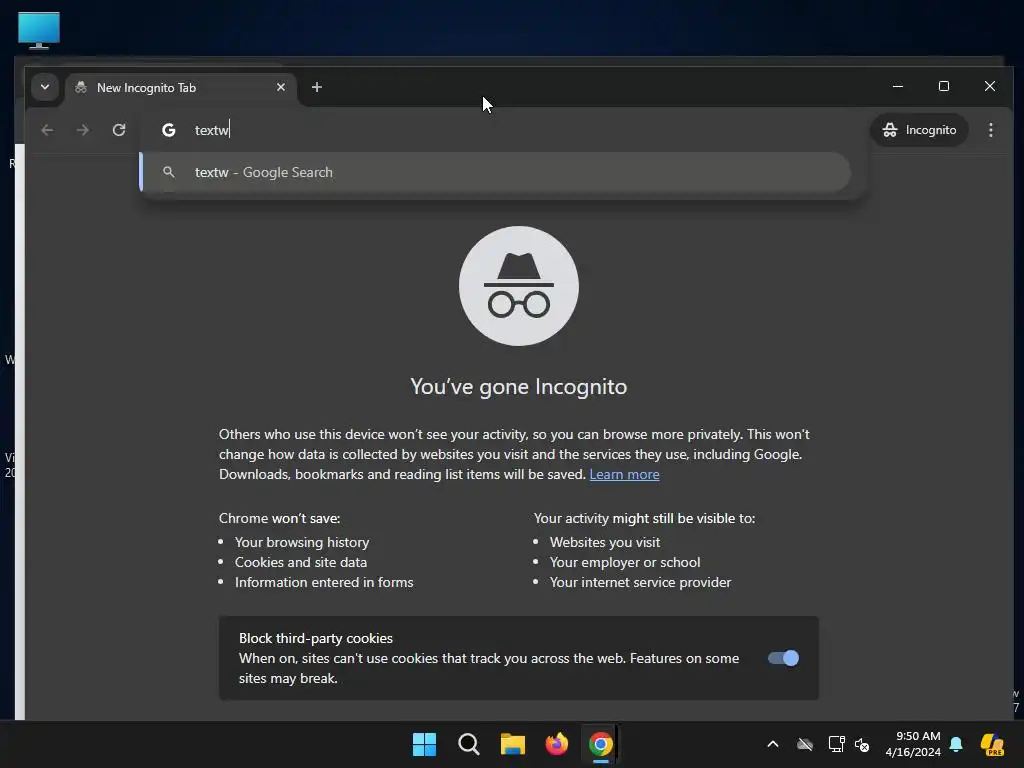Show hidden system tray icons

[773, 744]
